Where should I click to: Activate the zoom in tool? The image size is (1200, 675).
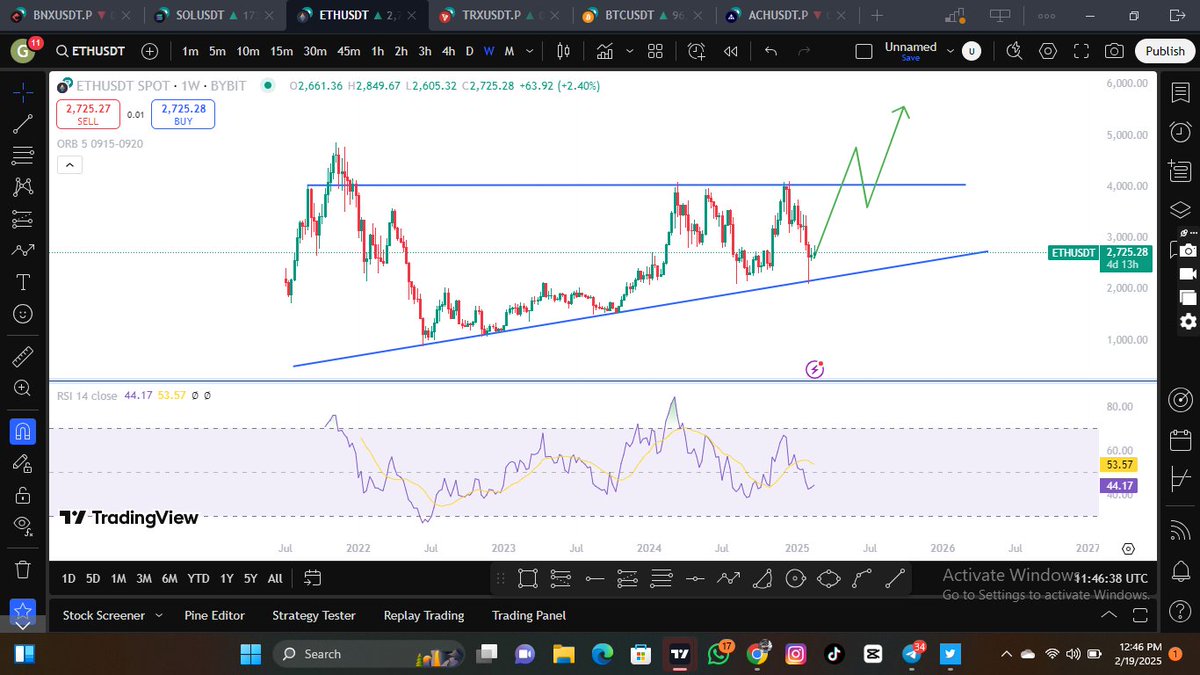point(23,388)
